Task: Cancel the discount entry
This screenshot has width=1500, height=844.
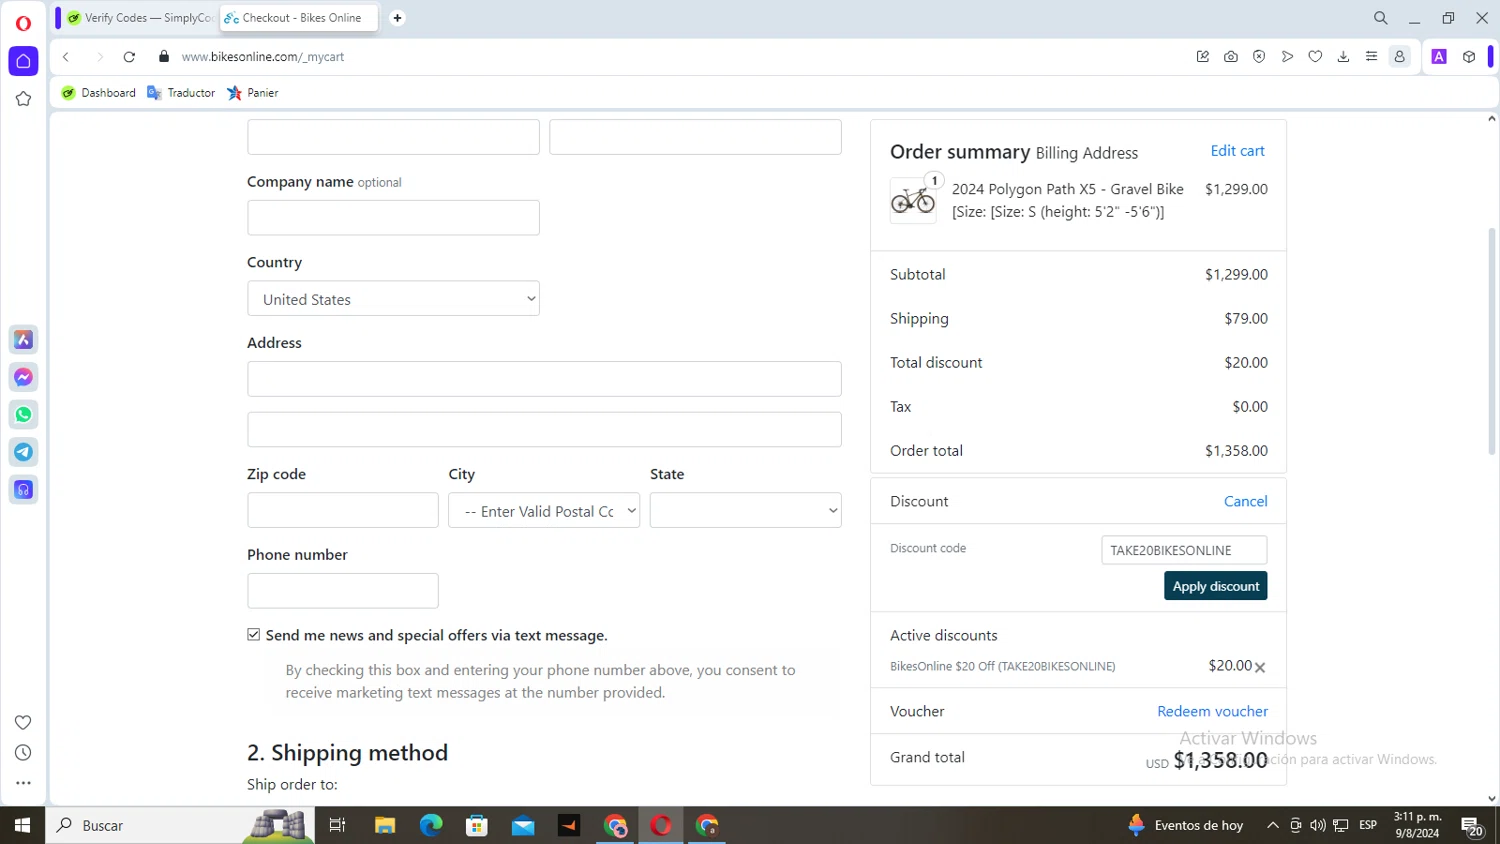Action: point(1245,502)
